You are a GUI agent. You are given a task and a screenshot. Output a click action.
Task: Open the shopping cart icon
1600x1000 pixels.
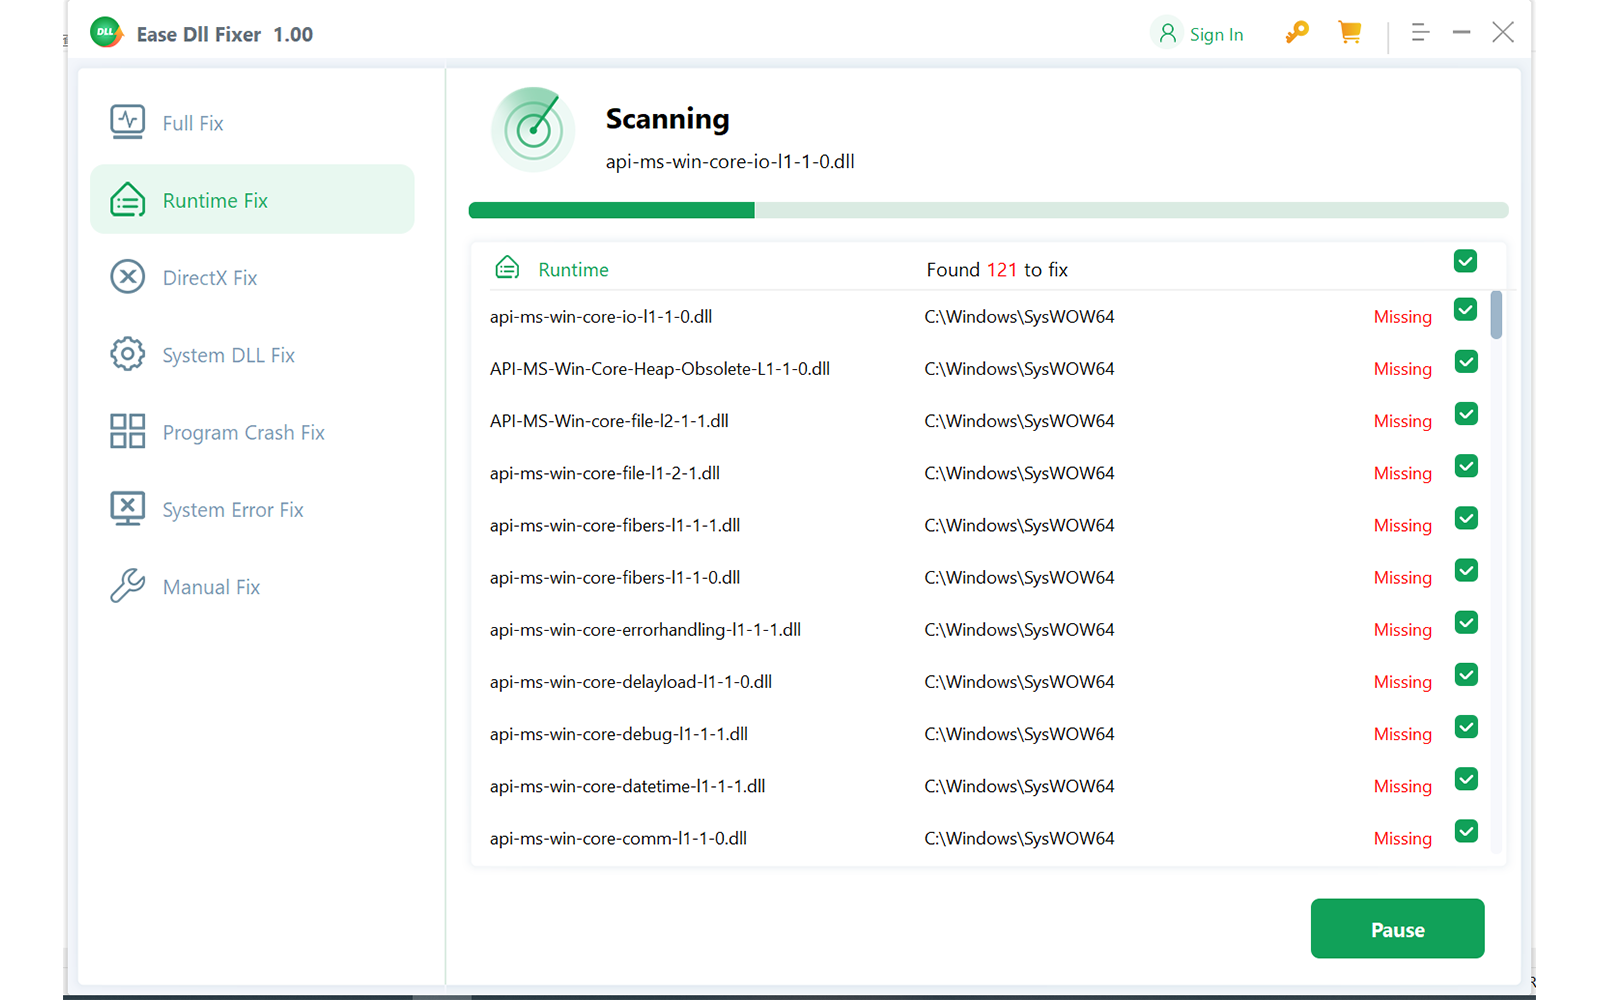1349,33
